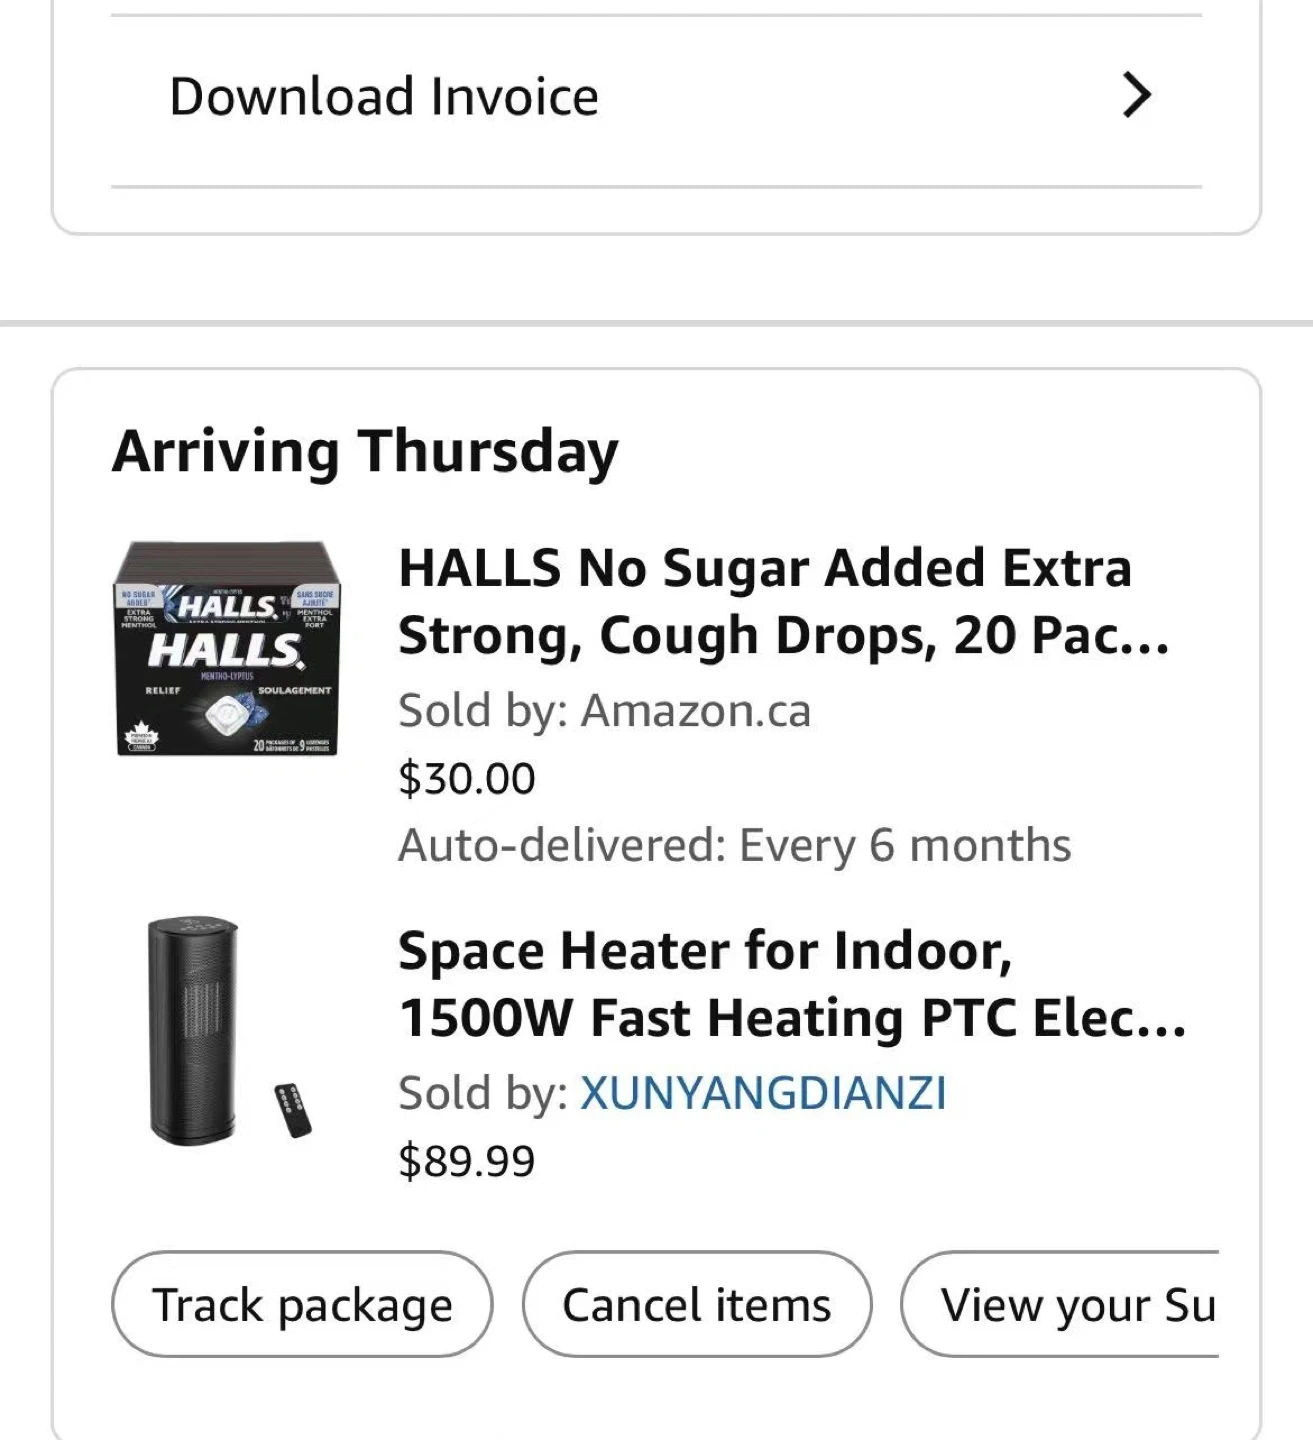Open HALLS No Sugar Added Extra Strong title
This screenshot has width=1313, height=1440.
[x=783, y=601]
